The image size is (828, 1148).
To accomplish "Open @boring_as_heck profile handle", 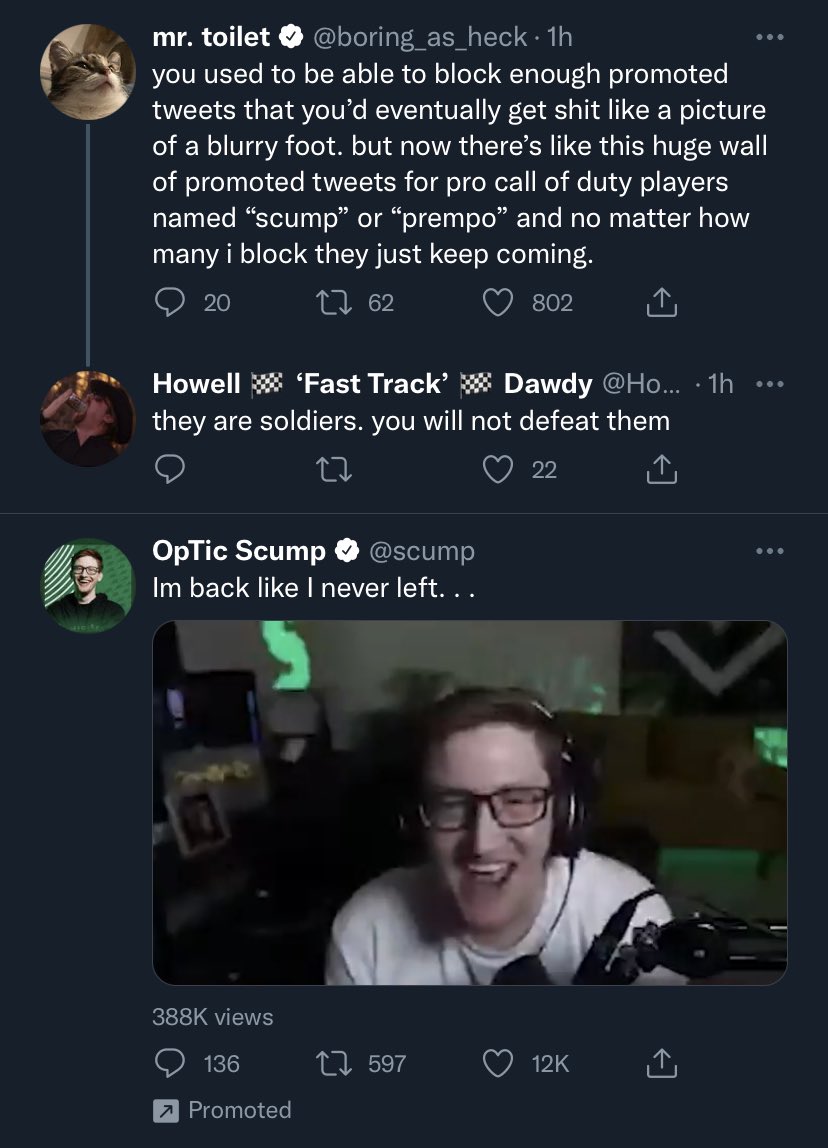I will tap(420, 37).
